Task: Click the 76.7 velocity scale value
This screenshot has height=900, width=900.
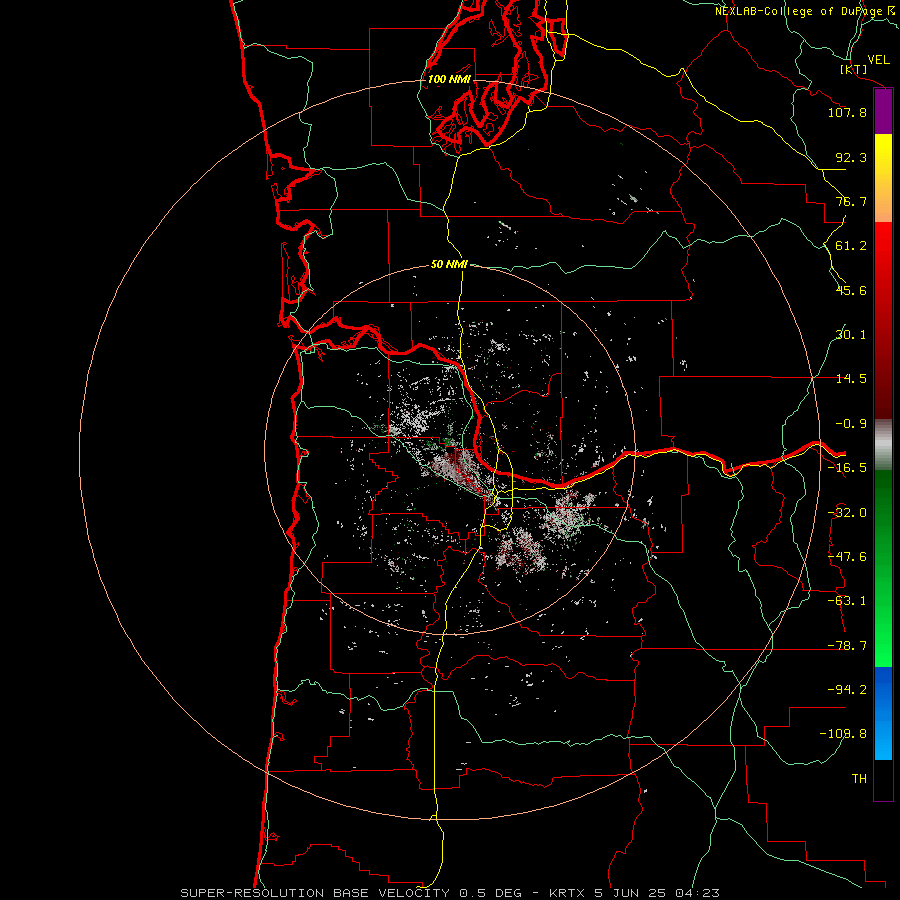Action: tap(851, 201)
